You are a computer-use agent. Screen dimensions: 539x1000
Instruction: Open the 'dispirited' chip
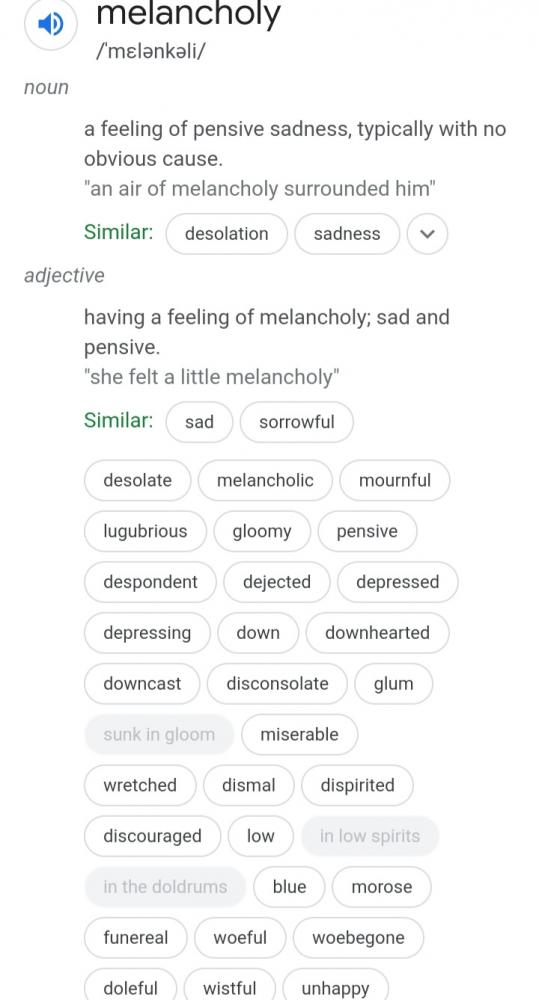[357, 785]
